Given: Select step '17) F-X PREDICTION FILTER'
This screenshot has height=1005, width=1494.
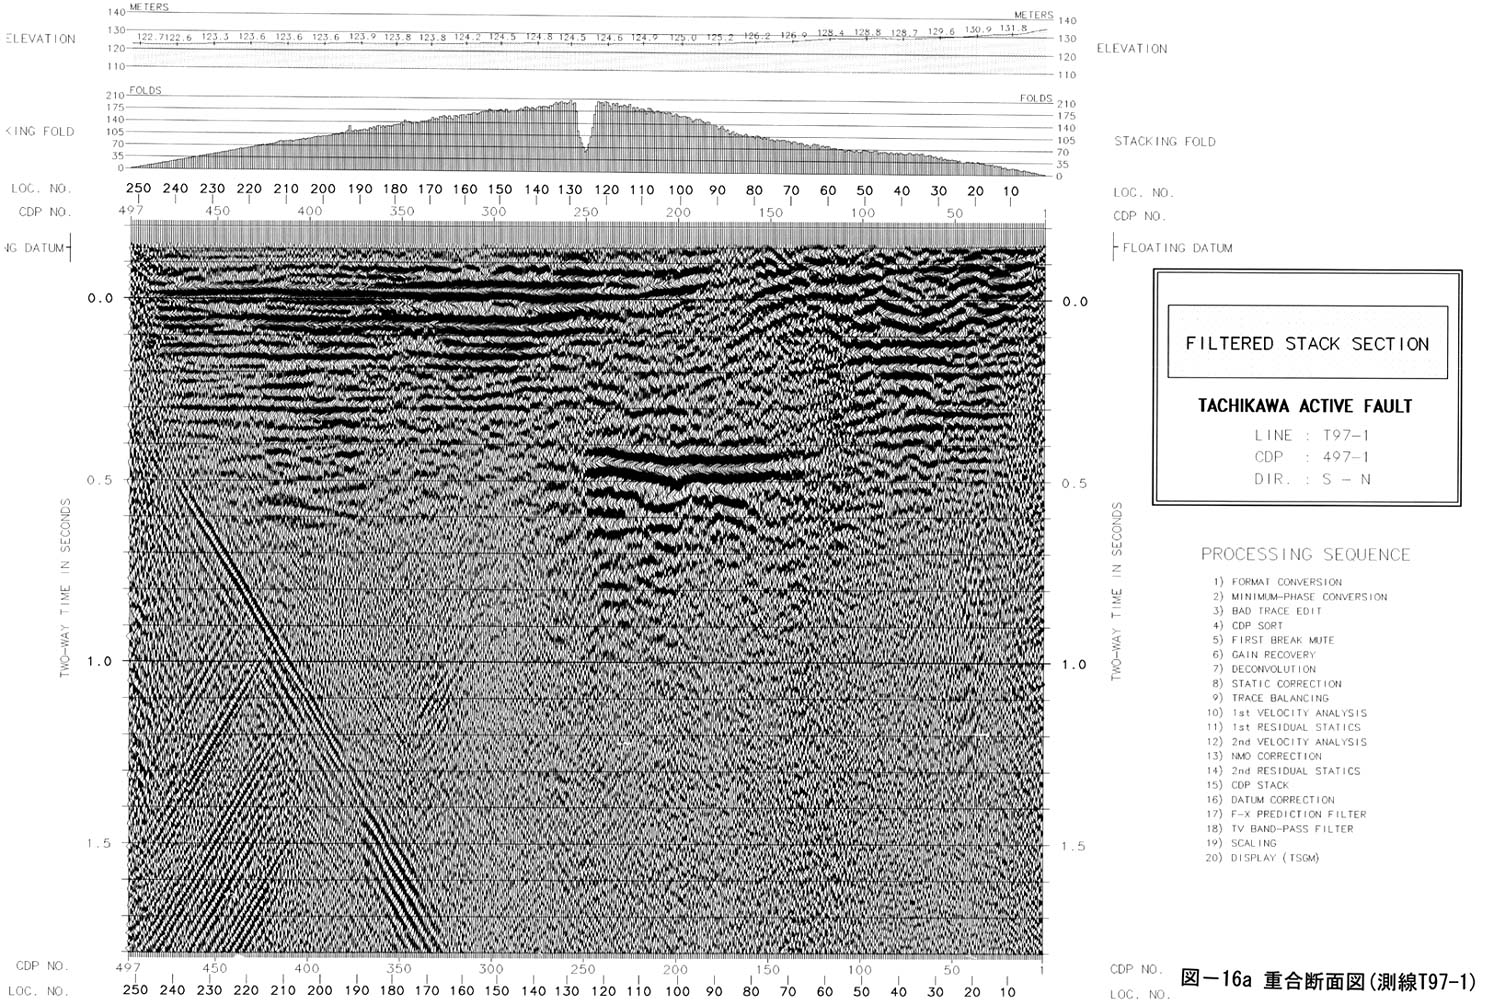Looking at the screenshot, I should pos(1287,814).
